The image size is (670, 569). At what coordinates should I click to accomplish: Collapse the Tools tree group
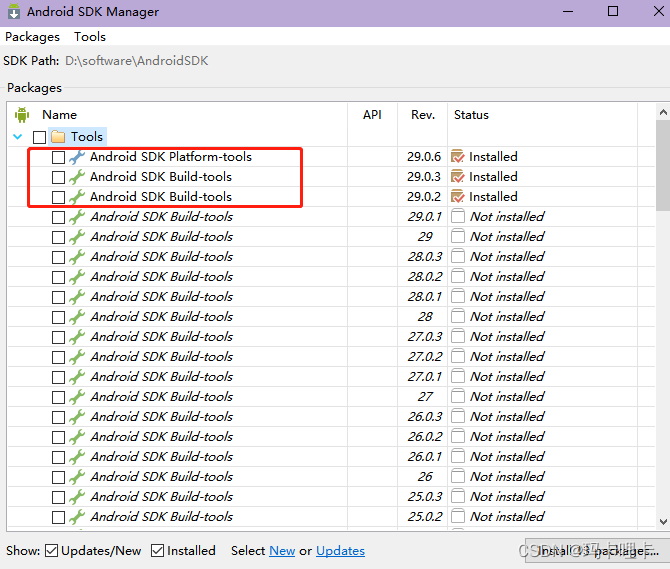coord(18,137)
